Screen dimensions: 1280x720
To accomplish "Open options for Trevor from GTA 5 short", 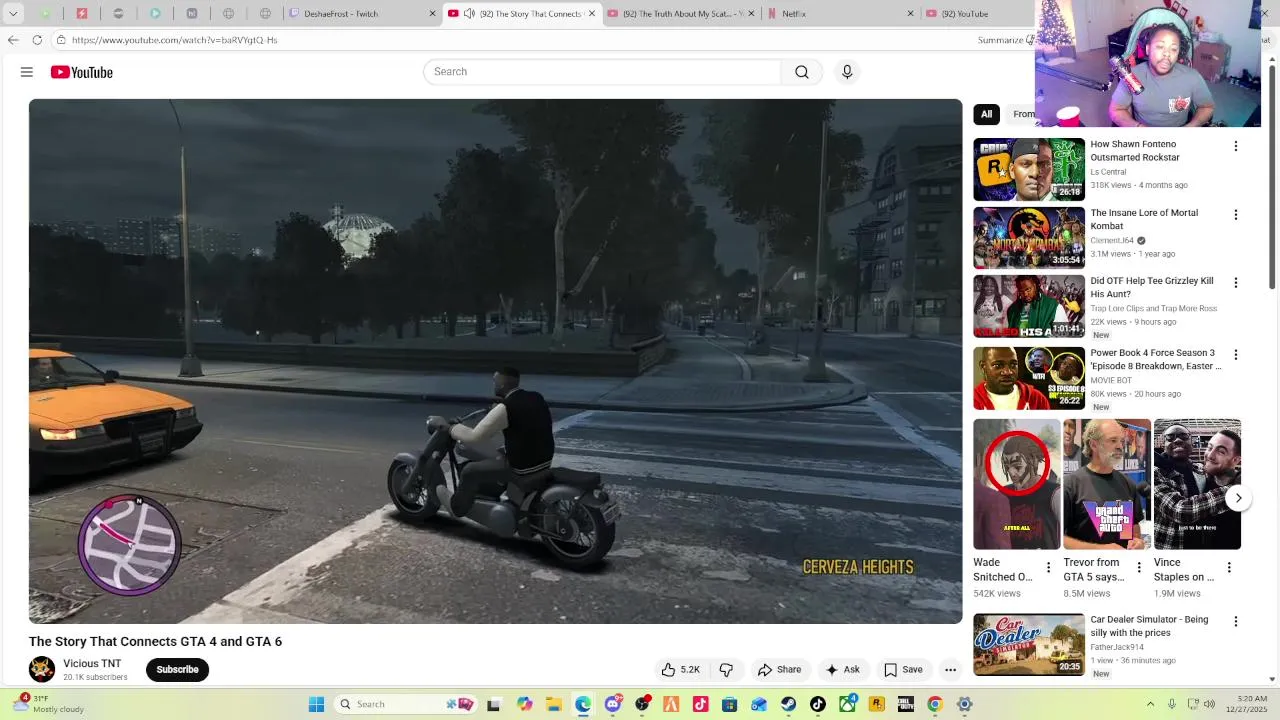I will [1138, 568].
